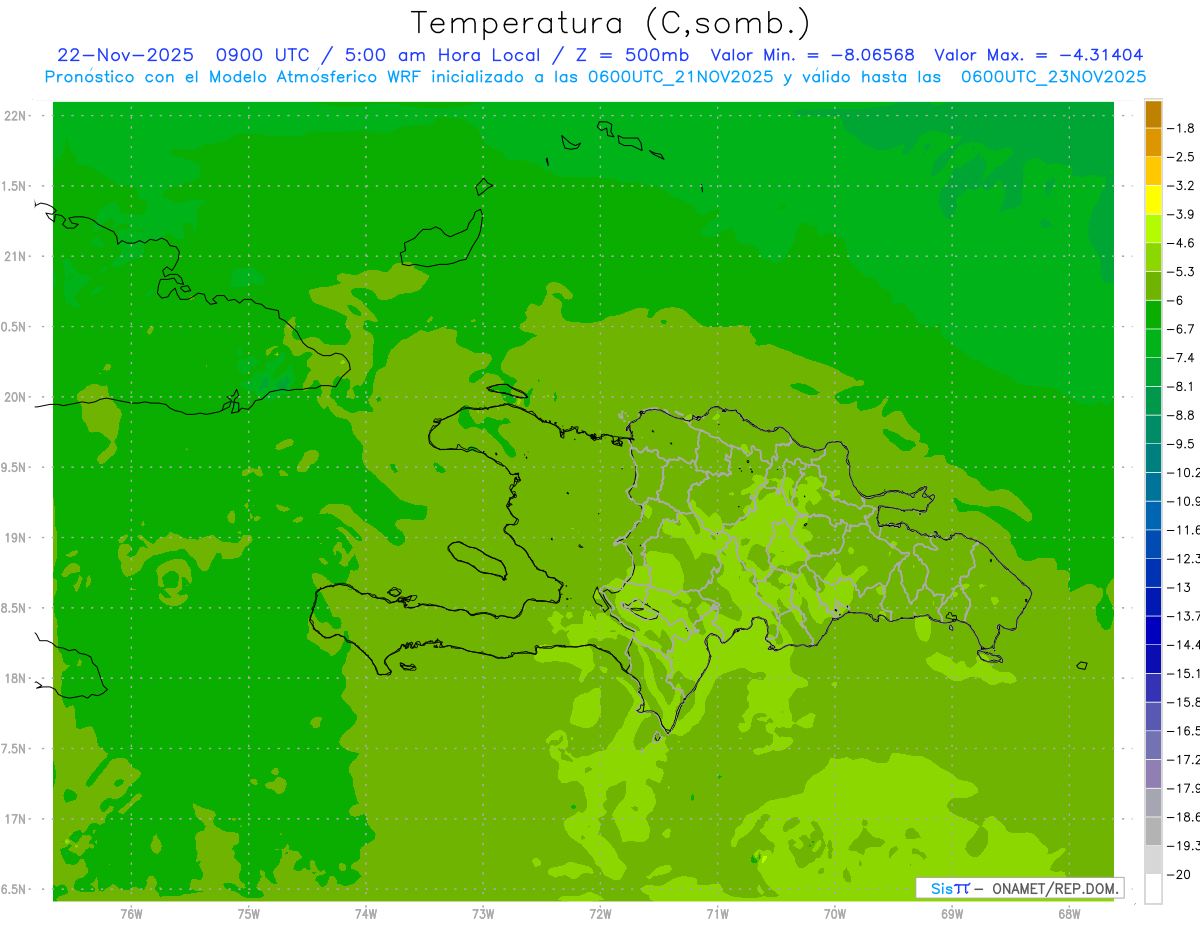Click the "70W" longitude label
Image resolution: width=1200 pixels, height=927 pixels.
(835, 913)
